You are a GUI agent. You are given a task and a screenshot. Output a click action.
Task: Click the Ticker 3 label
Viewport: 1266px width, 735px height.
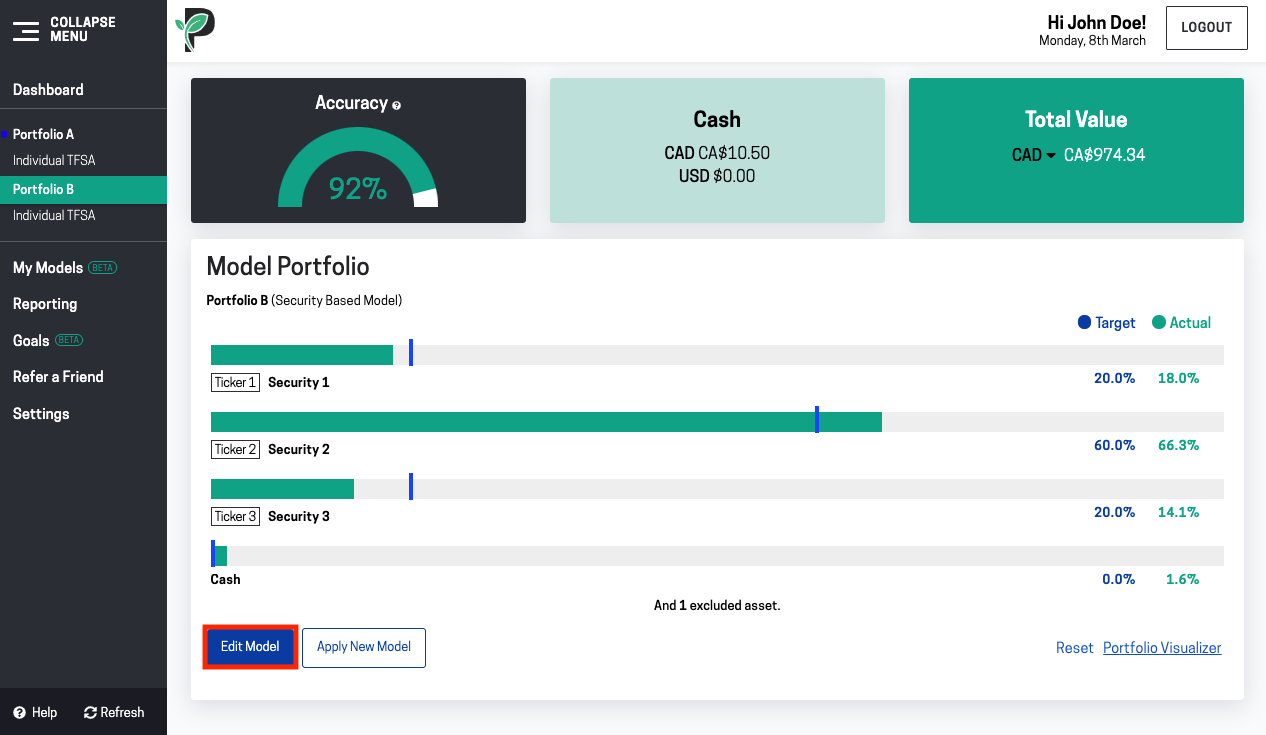[235, 517]
